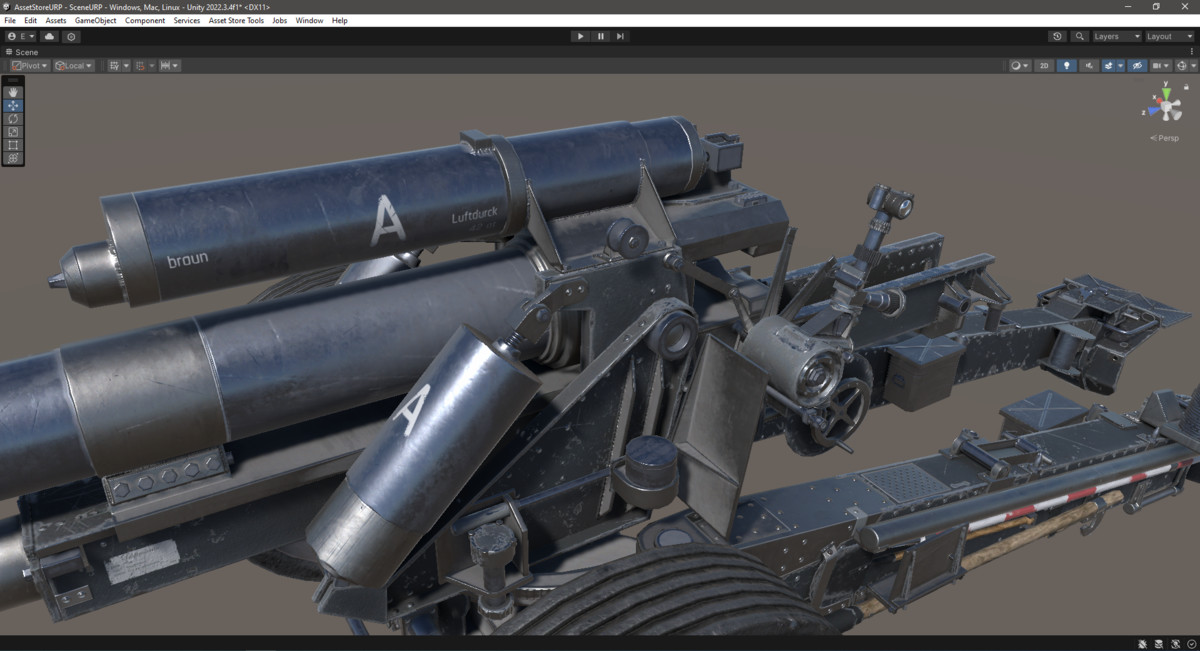Open the File menu
1200x651 pixels.
(x=10, y=20)
